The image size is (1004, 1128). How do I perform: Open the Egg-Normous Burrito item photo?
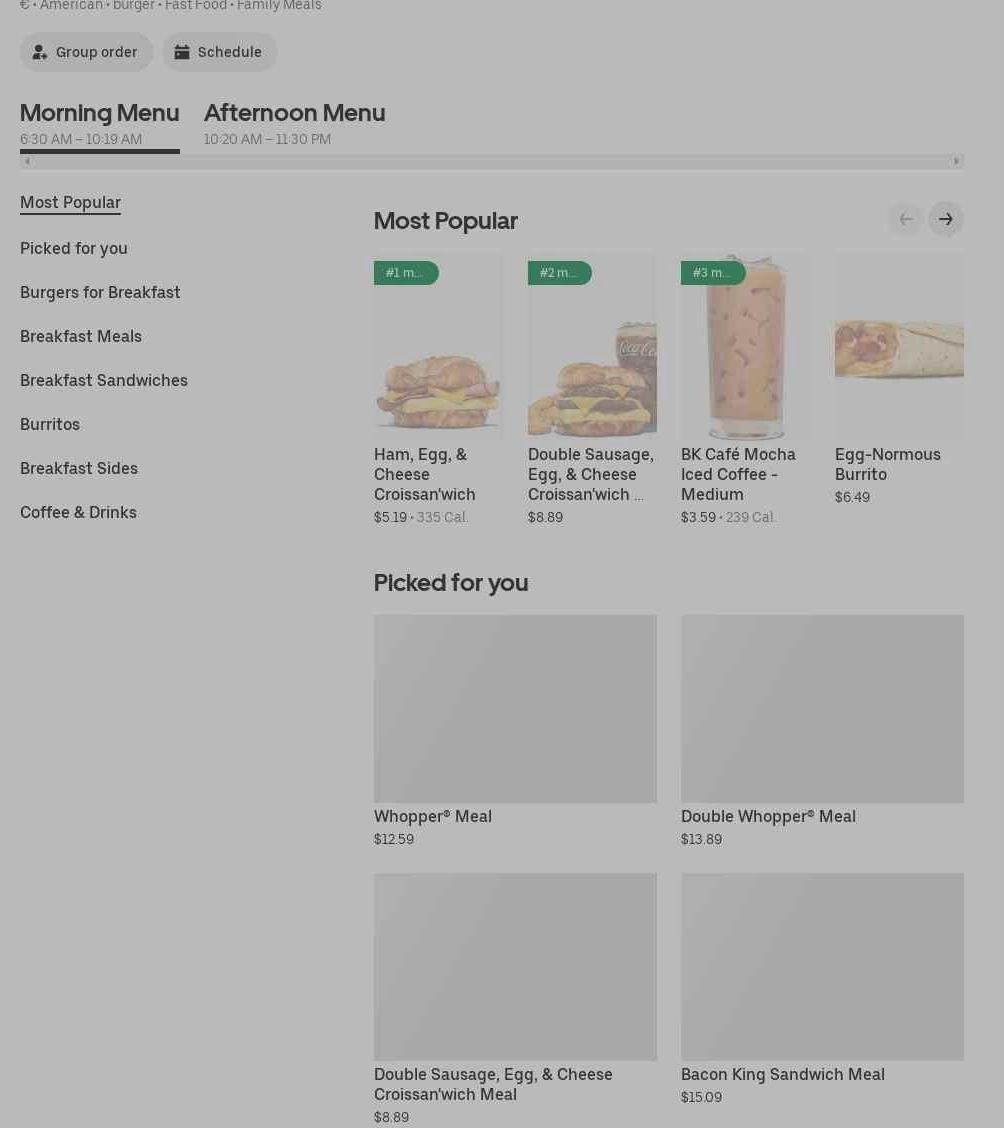pyautogui.click(x=899, y=346)
